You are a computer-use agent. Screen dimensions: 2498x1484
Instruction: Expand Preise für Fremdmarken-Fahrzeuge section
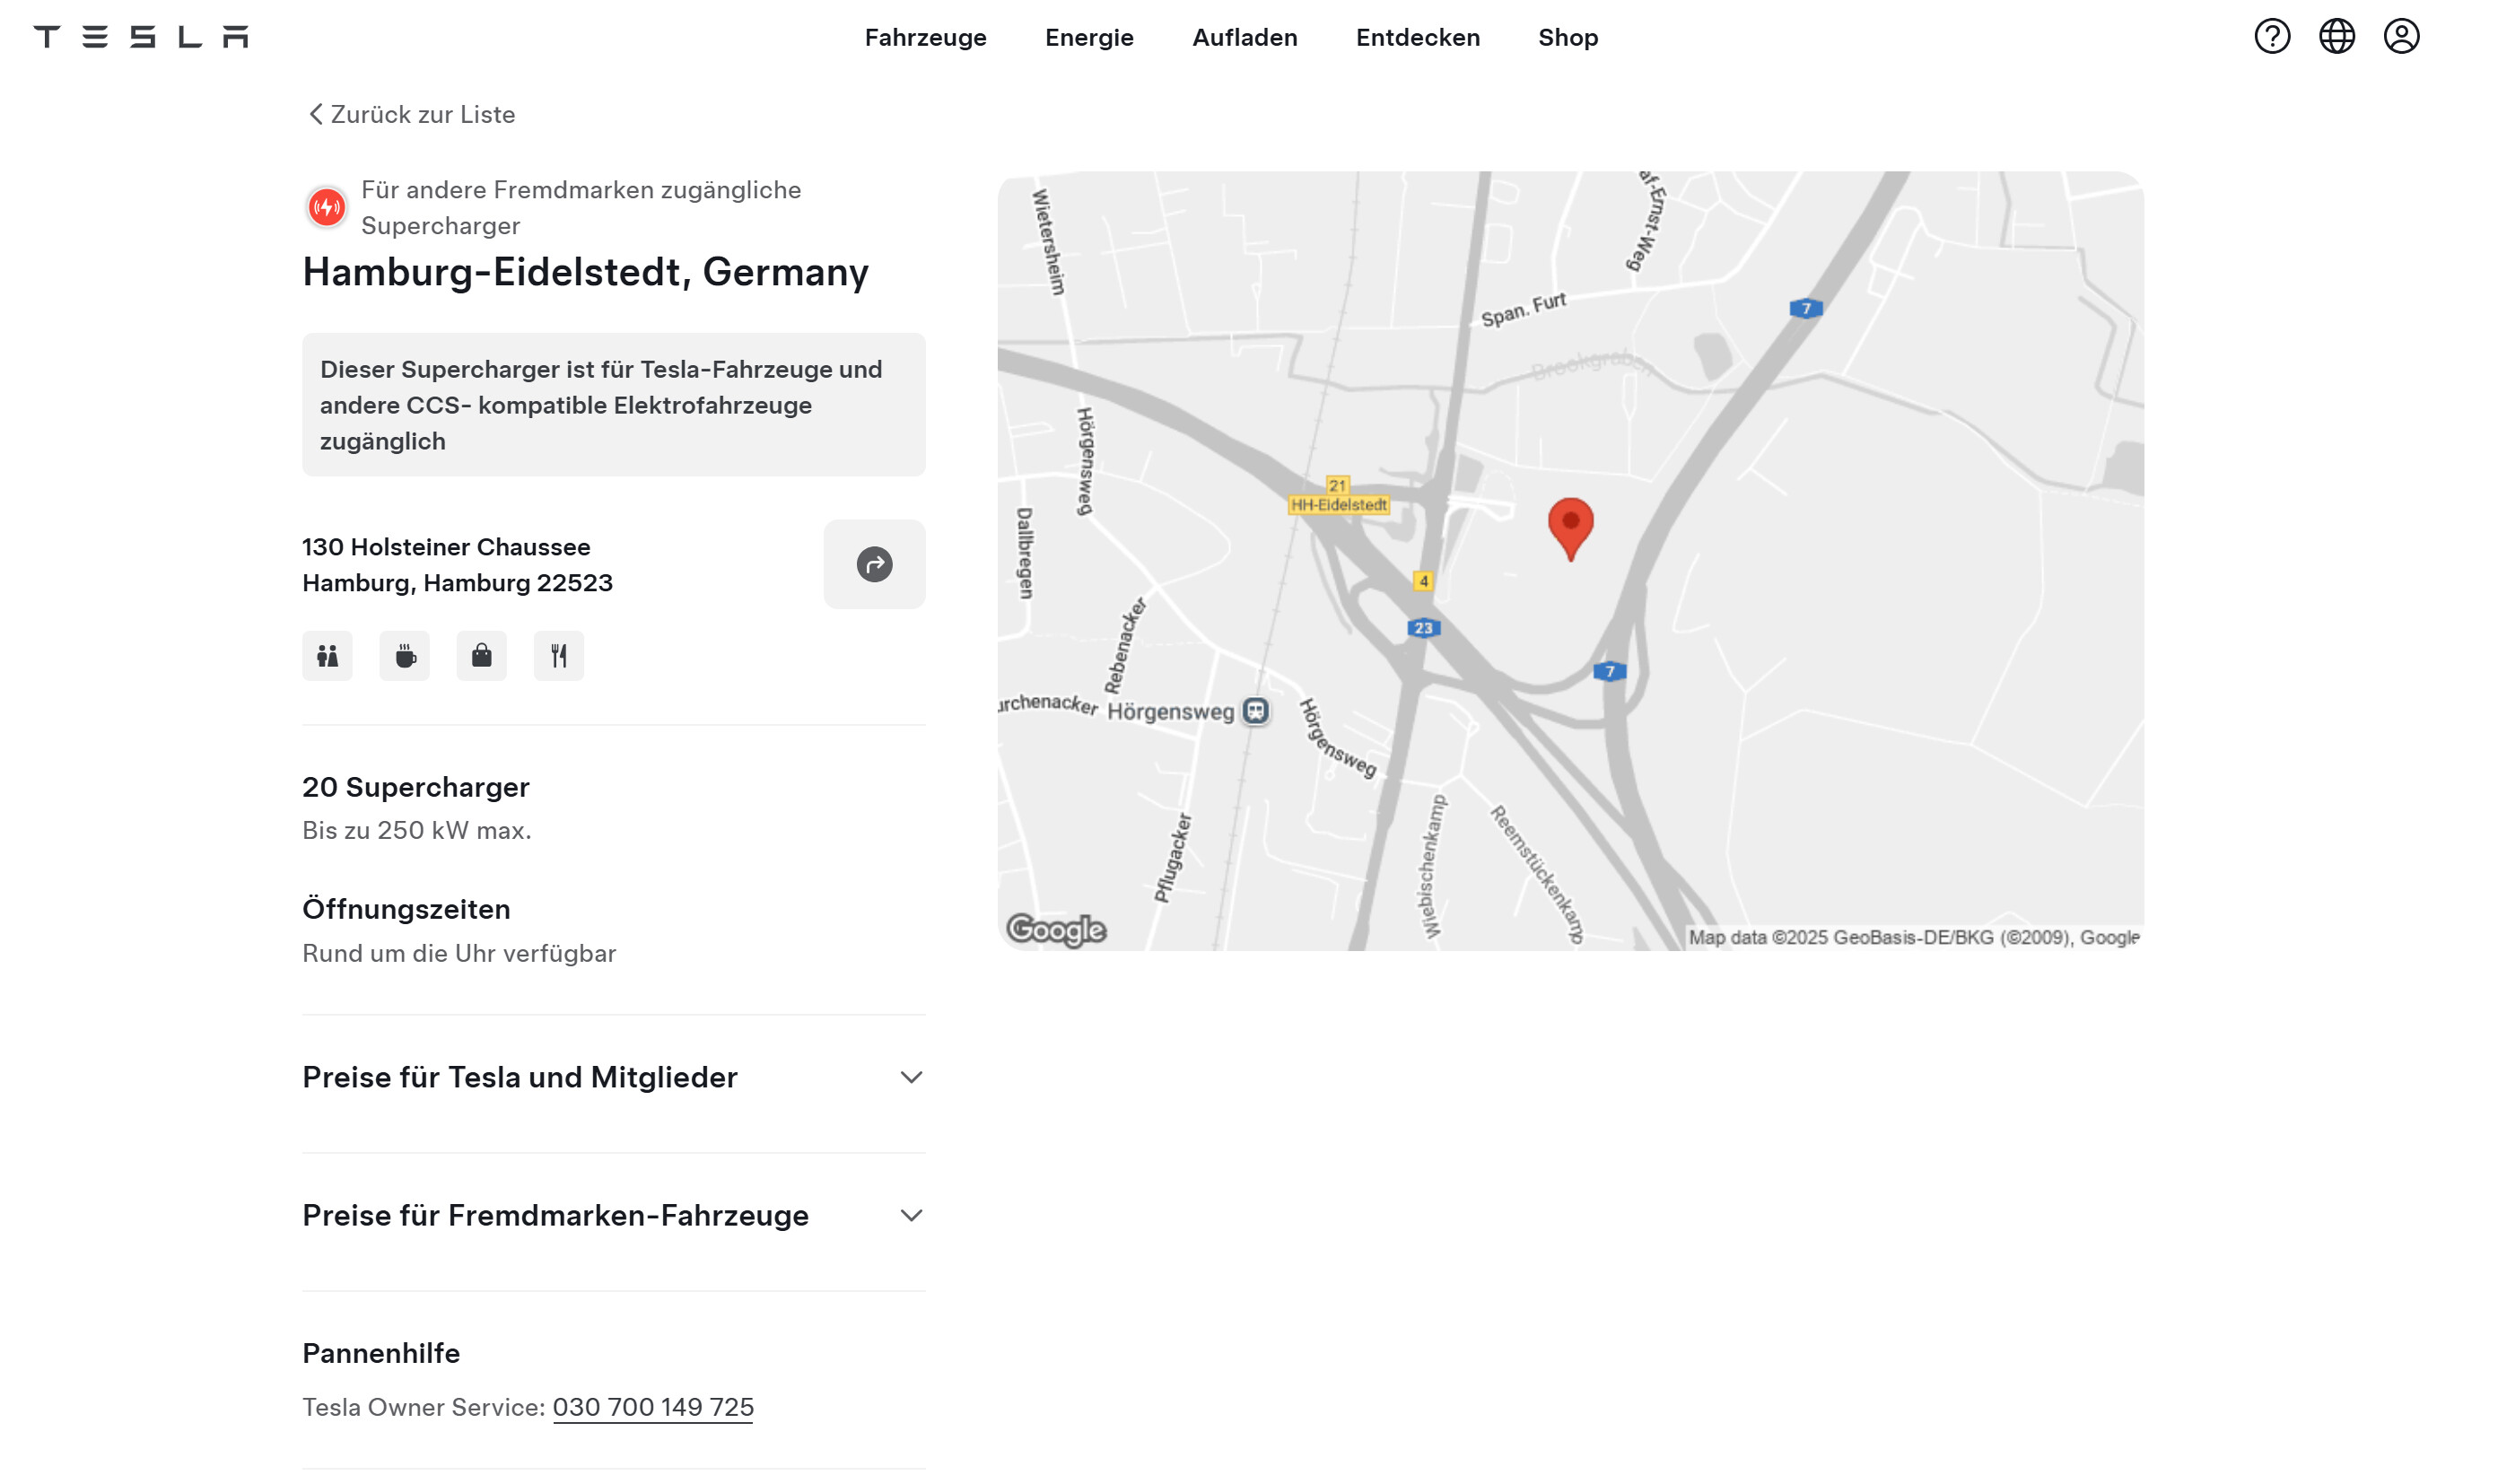[613, 1215]
